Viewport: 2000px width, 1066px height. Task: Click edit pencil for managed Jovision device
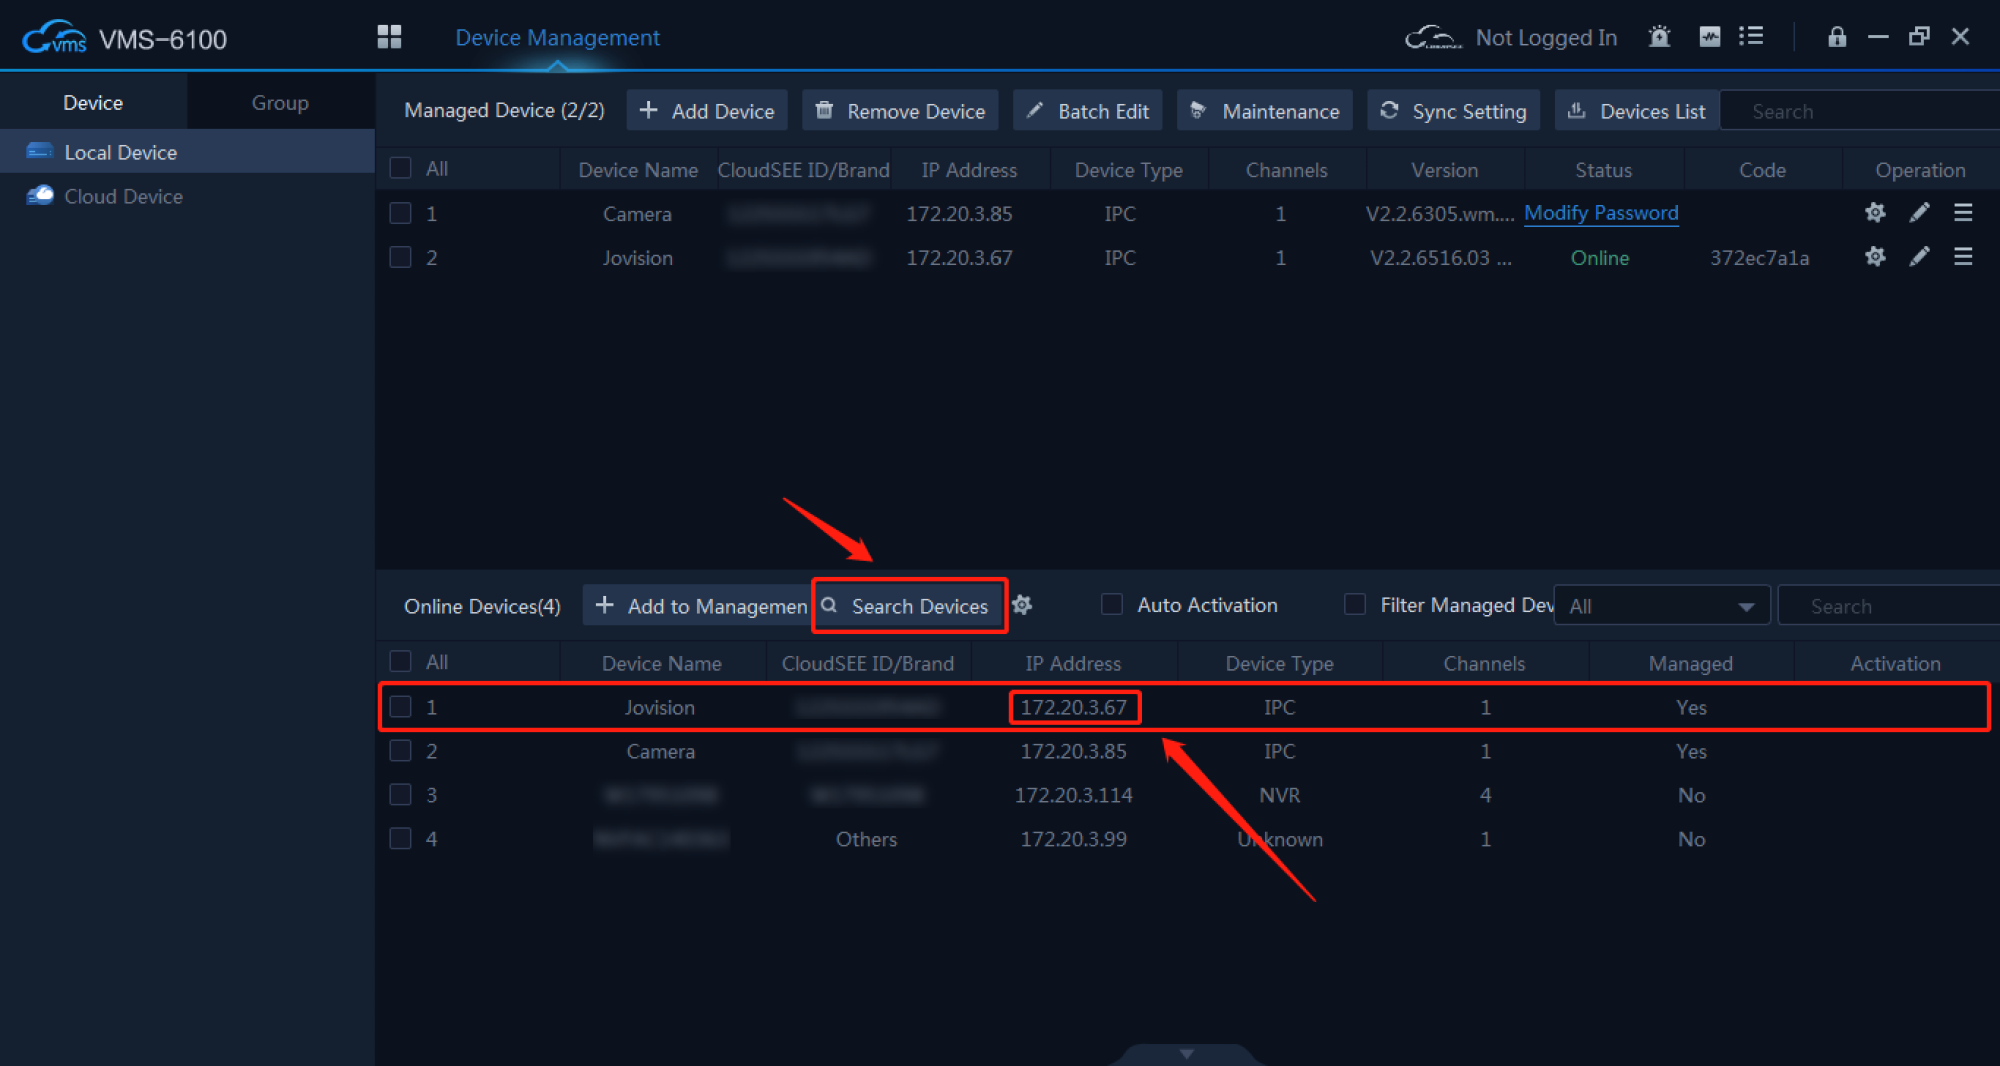point(1919,257)
